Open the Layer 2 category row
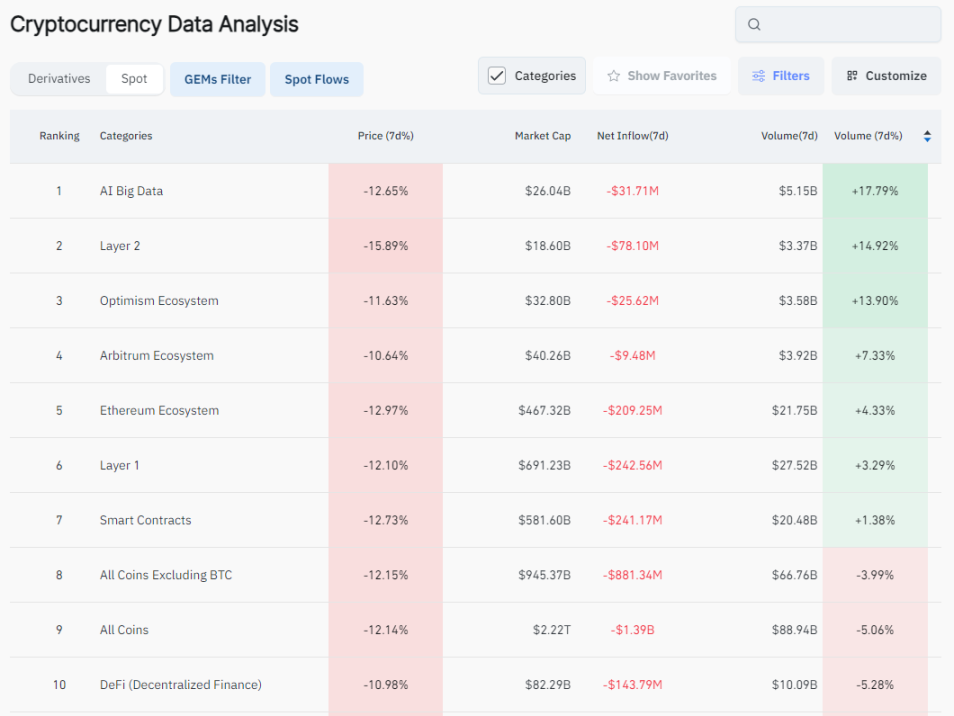The width and height of the screenshot is (954, 716). tap(120, 246)
